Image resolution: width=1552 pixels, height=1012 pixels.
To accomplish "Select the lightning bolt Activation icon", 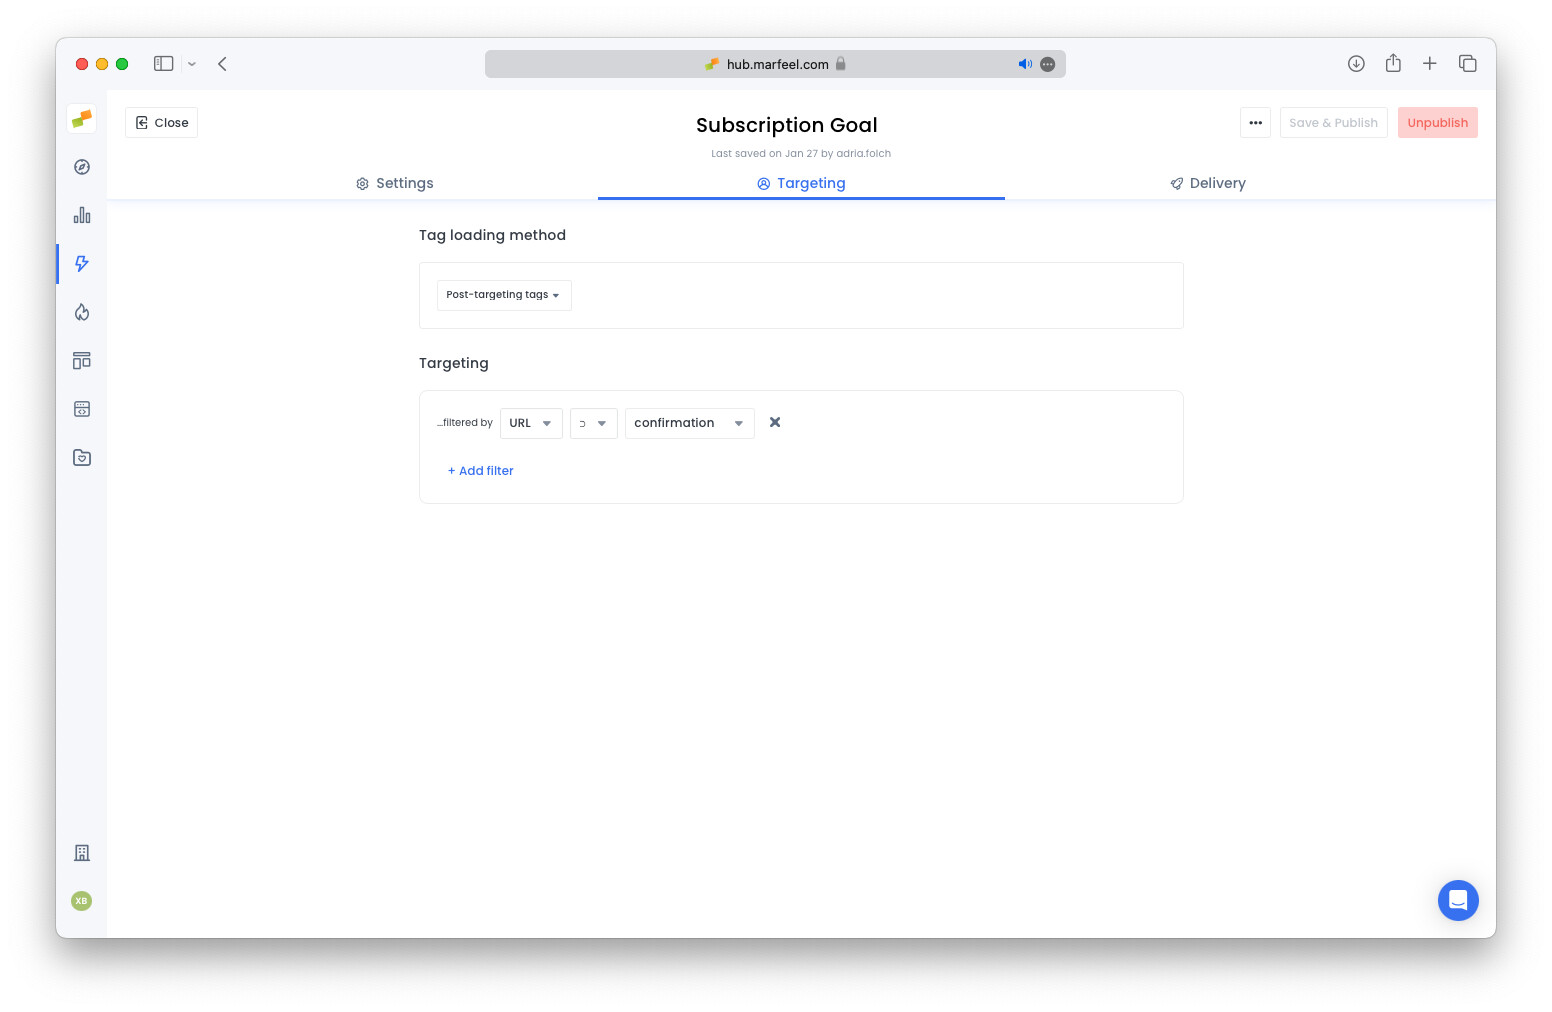I will tap(81, 264).
